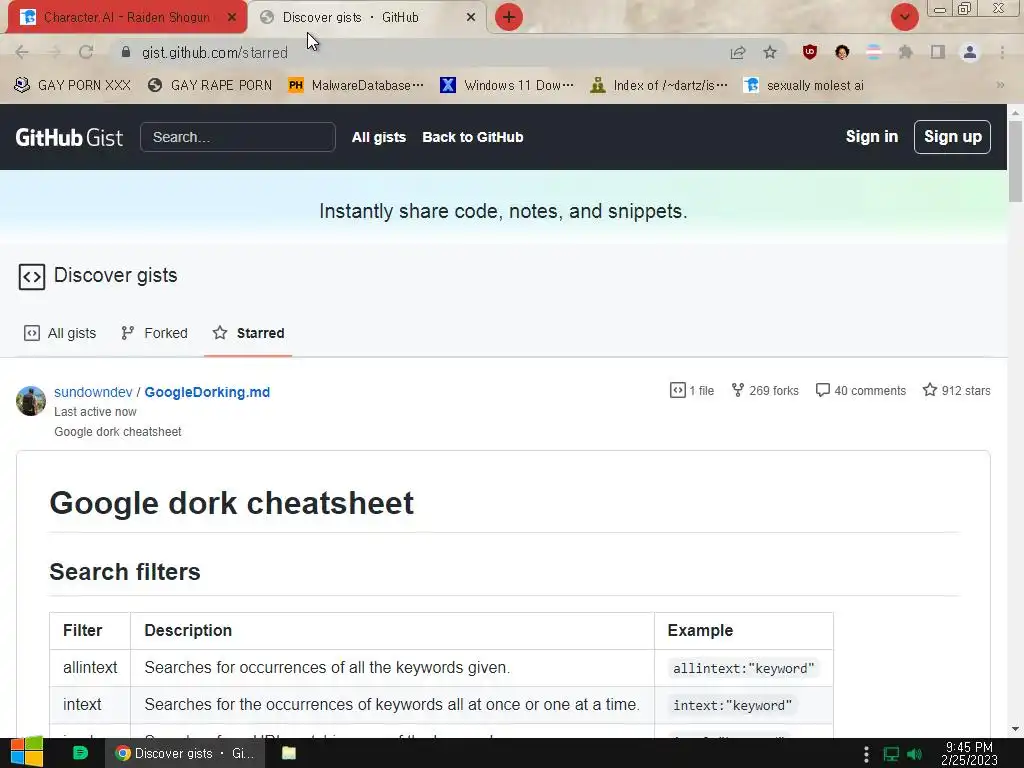Open the MalwareDatabase bookmark

[x=356, y=85]
